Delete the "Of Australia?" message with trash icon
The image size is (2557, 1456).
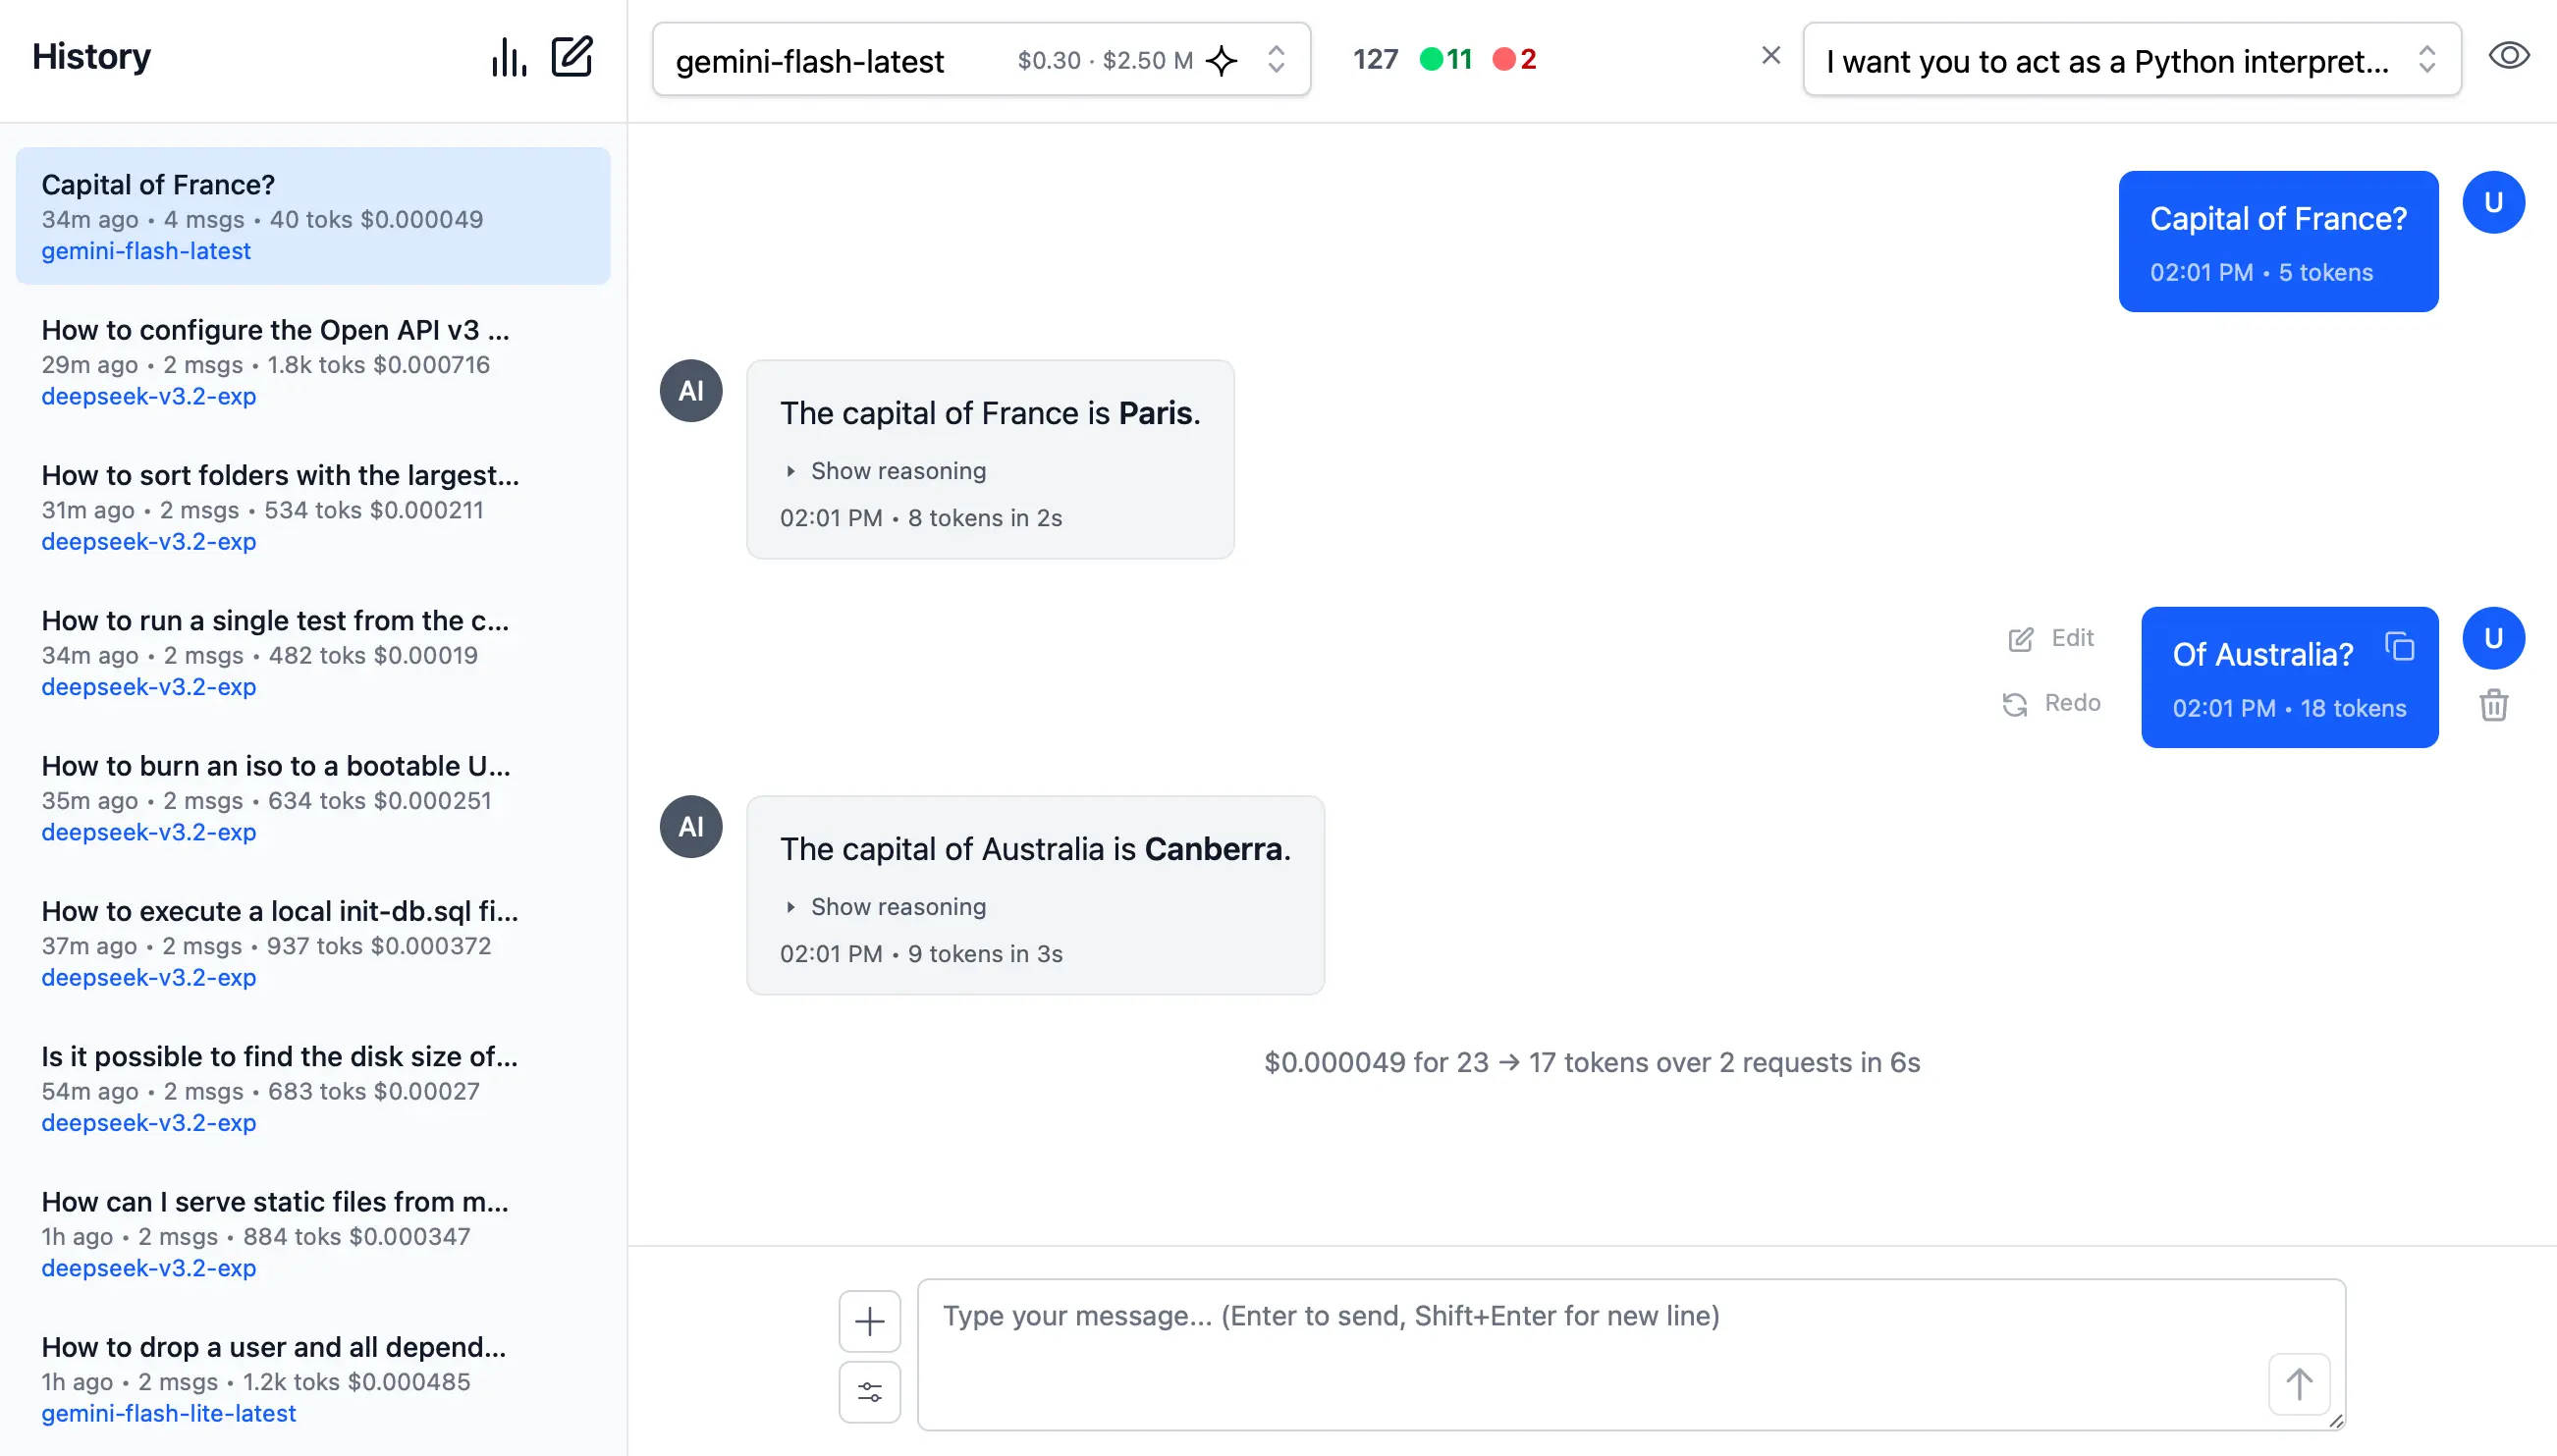pos(2493,705)
